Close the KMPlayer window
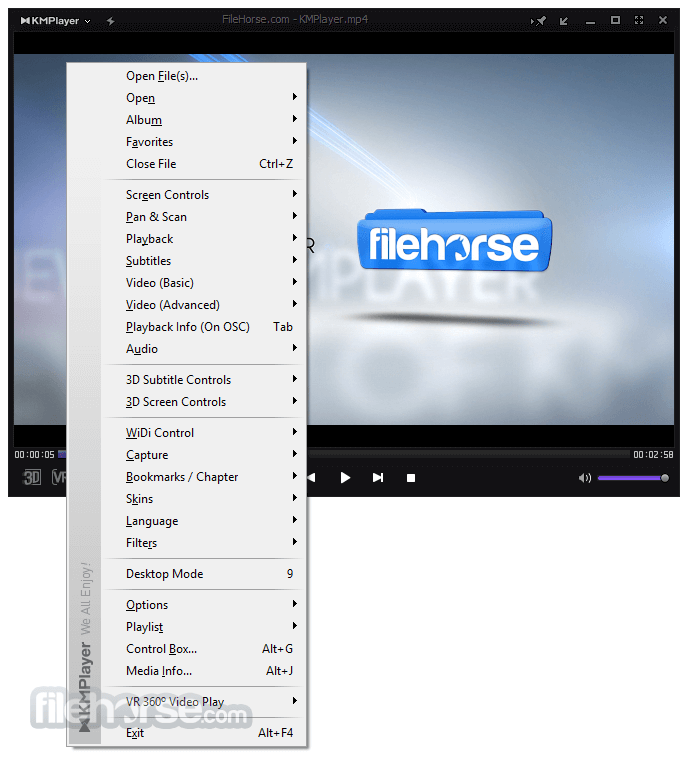The image size is (688, 759). point(663,20)
